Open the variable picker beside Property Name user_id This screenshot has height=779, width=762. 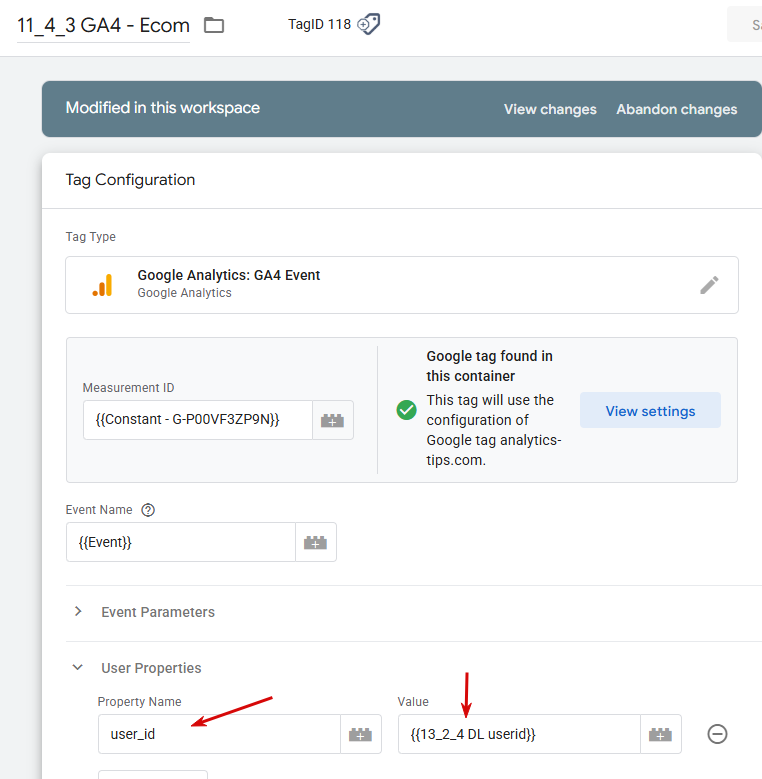coord(360,734)
